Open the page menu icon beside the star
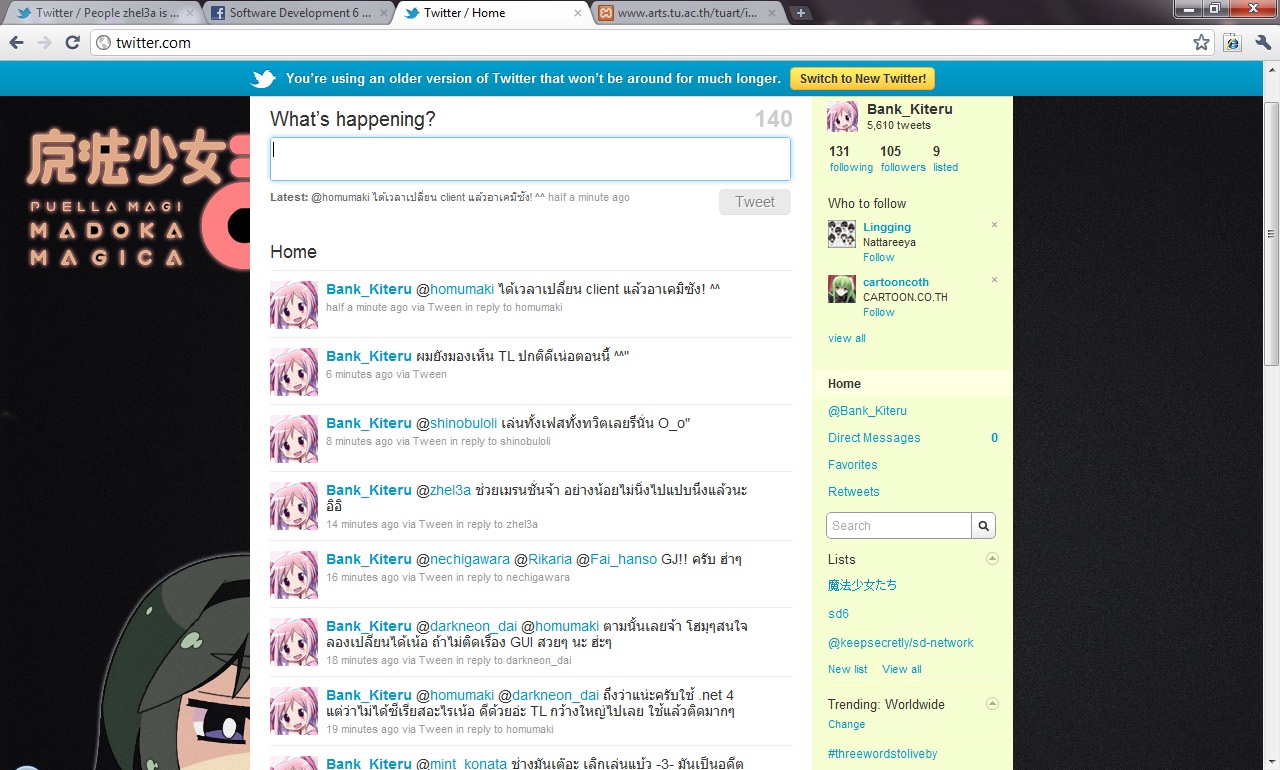This screenshot has height=770, width=1280. (x=1233, y=43)
